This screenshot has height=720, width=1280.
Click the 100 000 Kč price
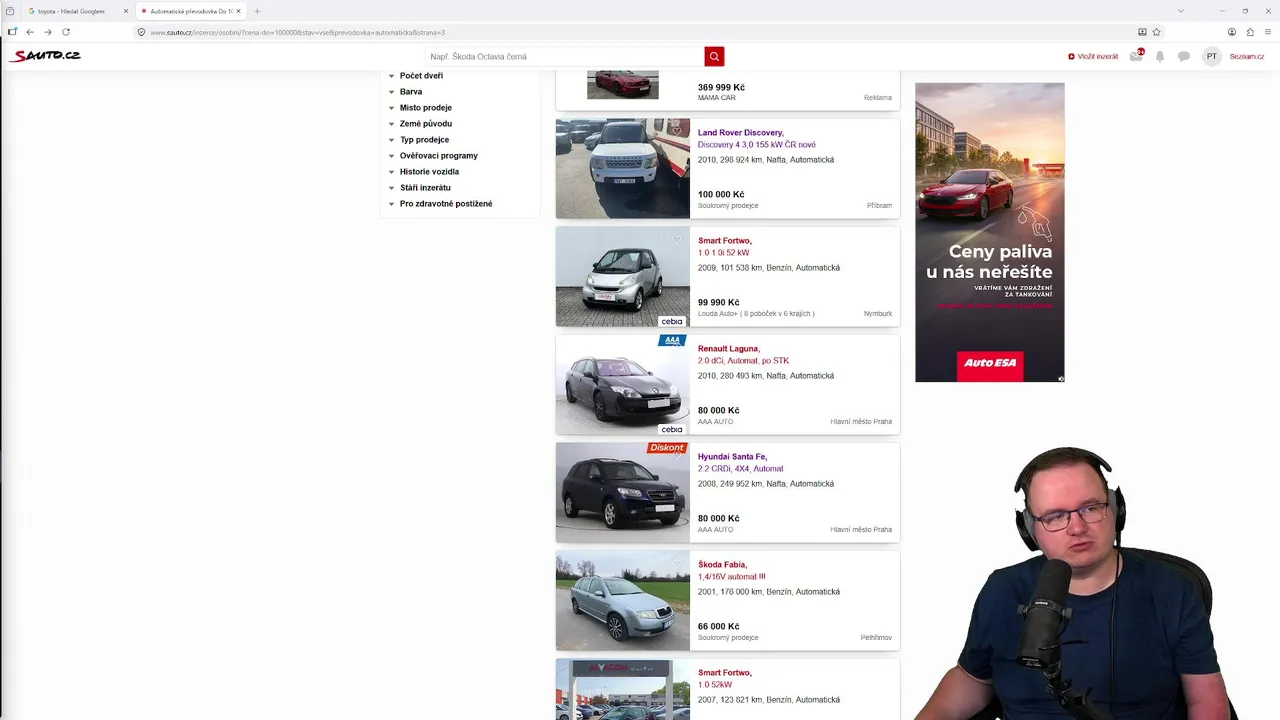pyautogui.click(x=721, y=194)
